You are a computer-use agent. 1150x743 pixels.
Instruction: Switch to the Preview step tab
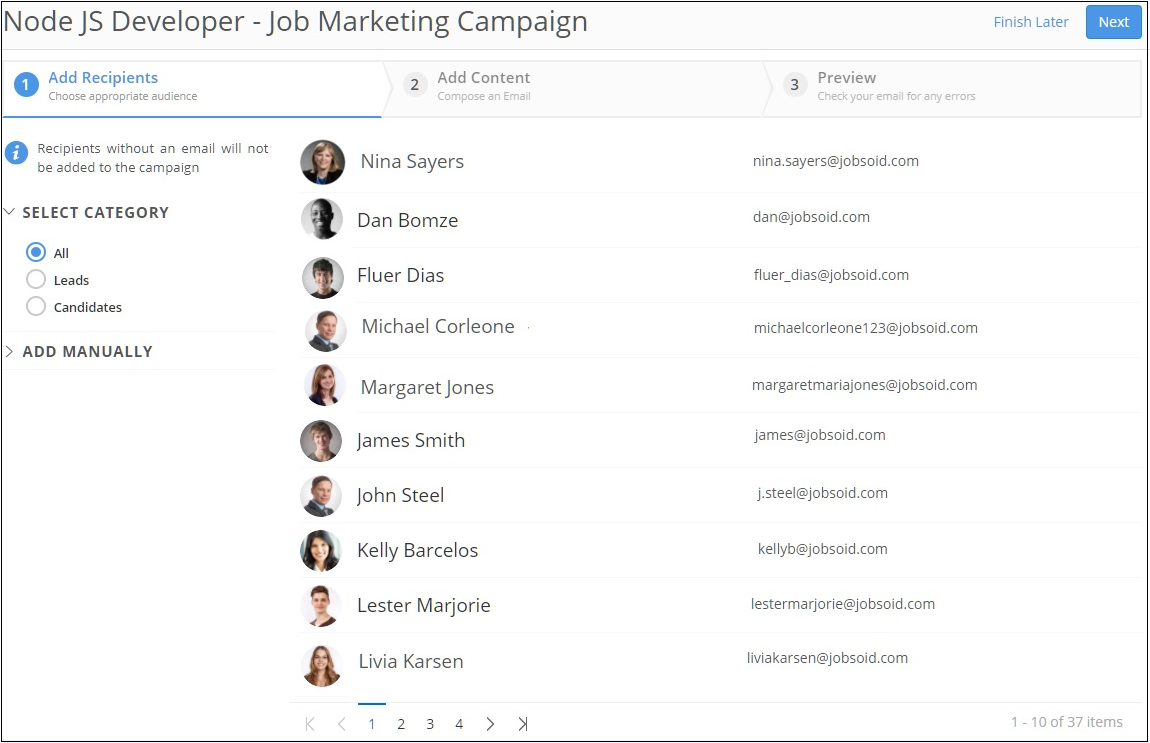click(846, 86)
